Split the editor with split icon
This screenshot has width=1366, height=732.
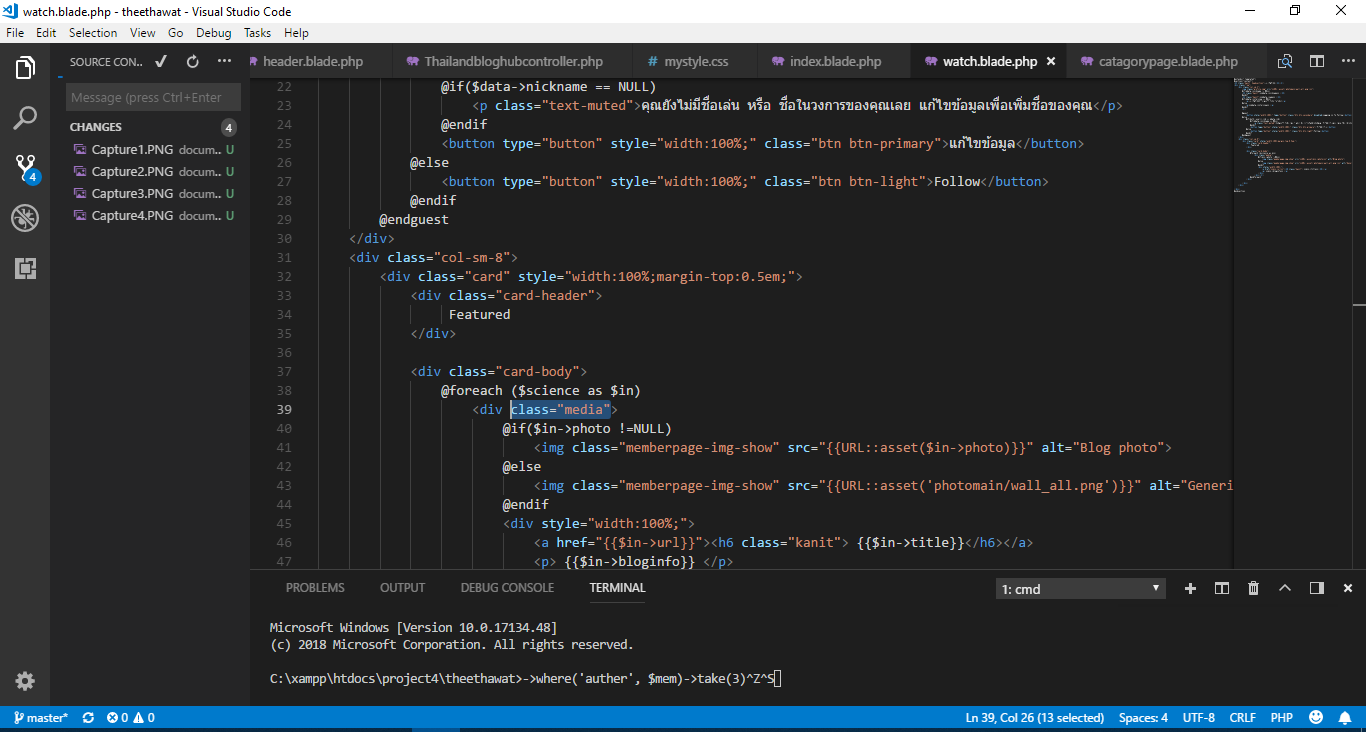pyautogui.click(x=1316, y=61)
